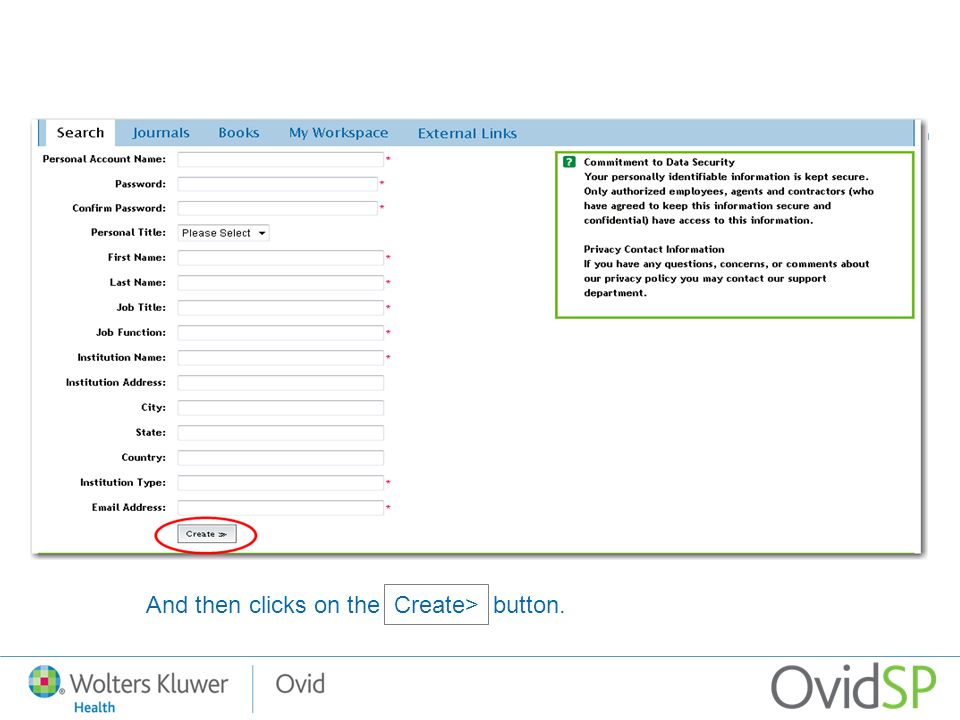Click the First Name field

point(280,258)
